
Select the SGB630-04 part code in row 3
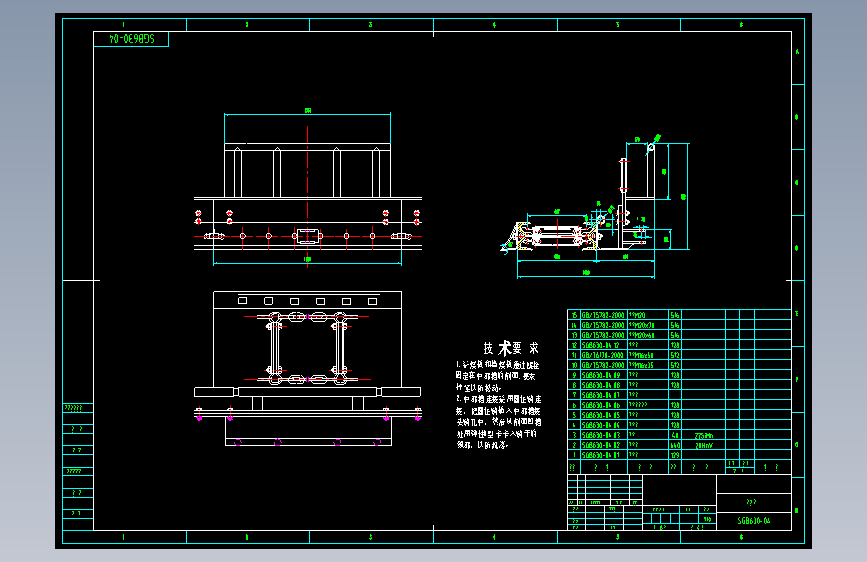tap(601, 435)
